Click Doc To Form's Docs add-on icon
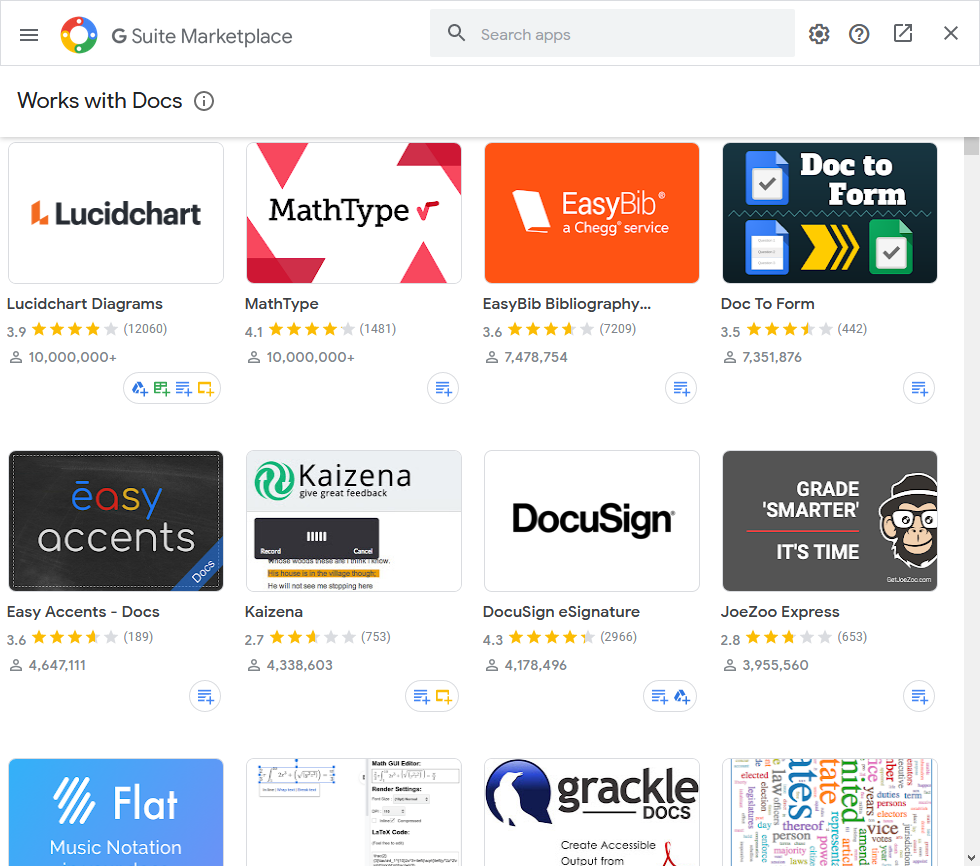This screenshot has height=866, width=980. [919, 389]
